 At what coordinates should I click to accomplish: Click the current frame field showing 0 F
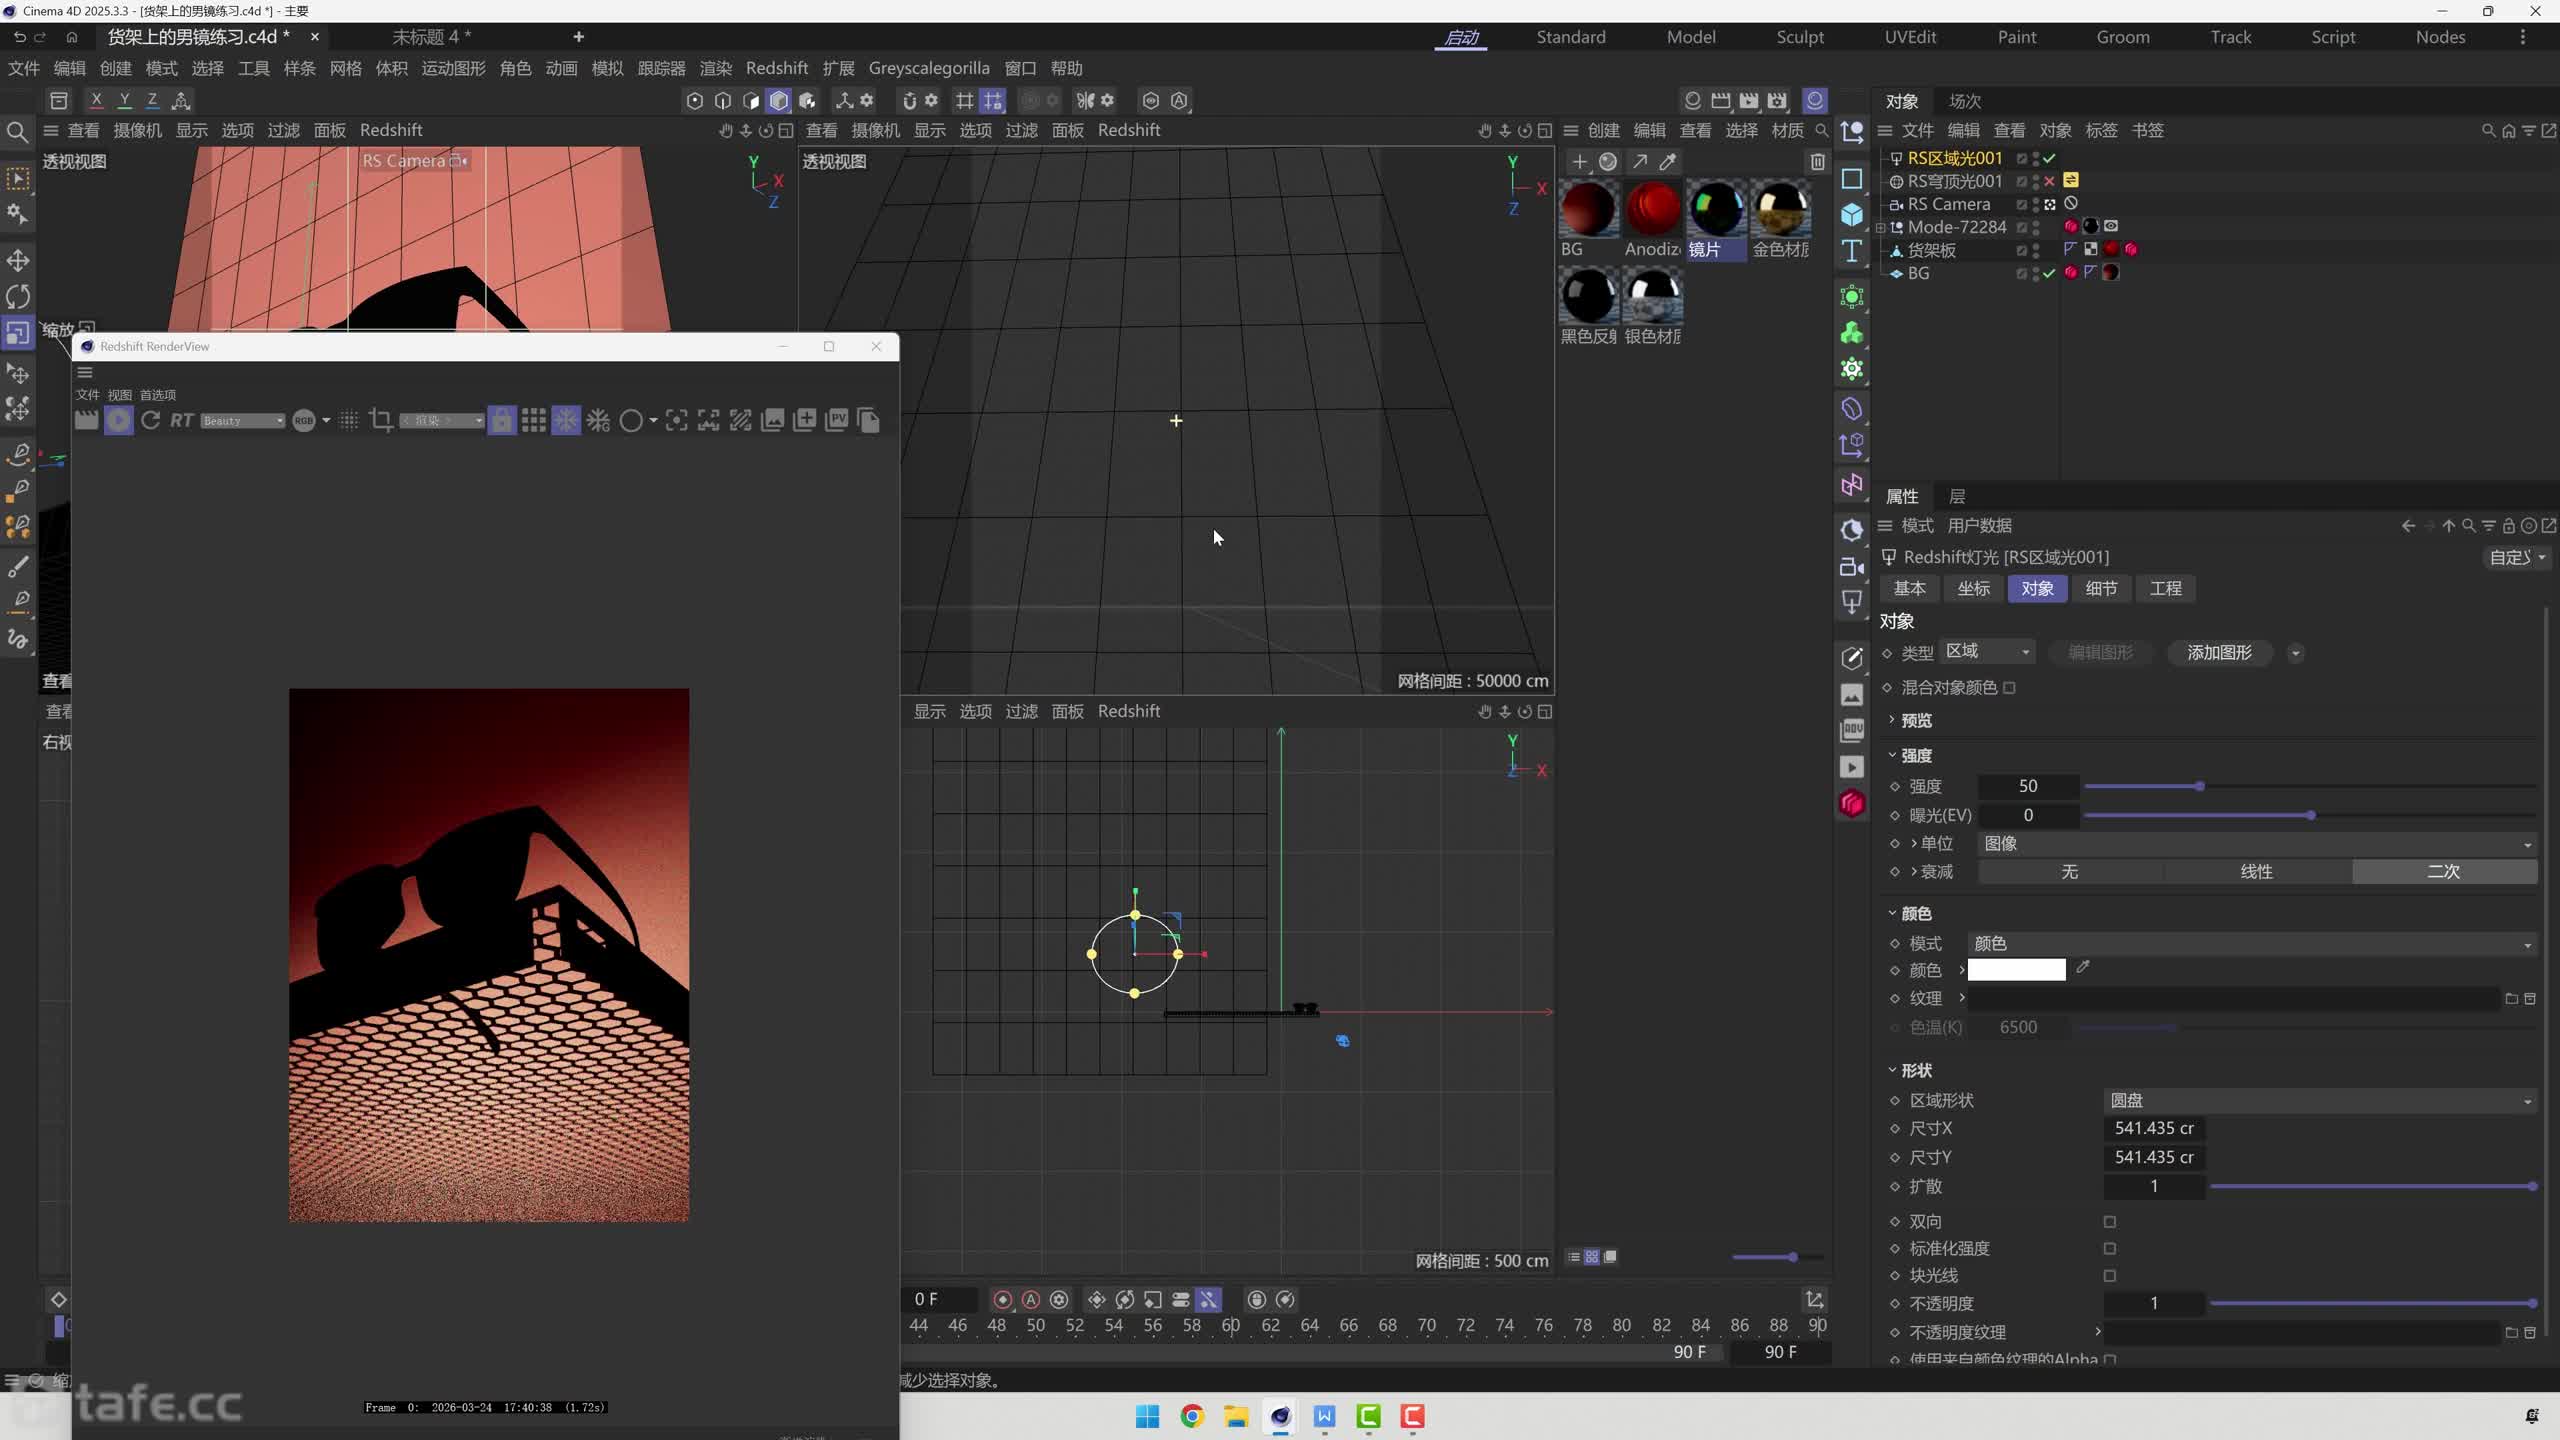tap(942, 1300)
